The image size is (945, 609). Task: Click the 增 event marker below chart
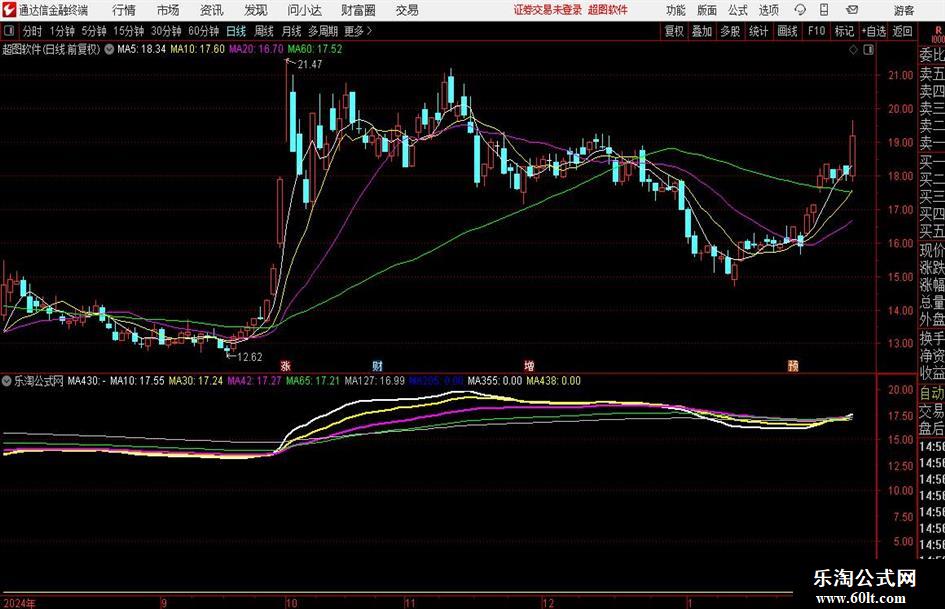pyautogui.click(x=529, y=365)
